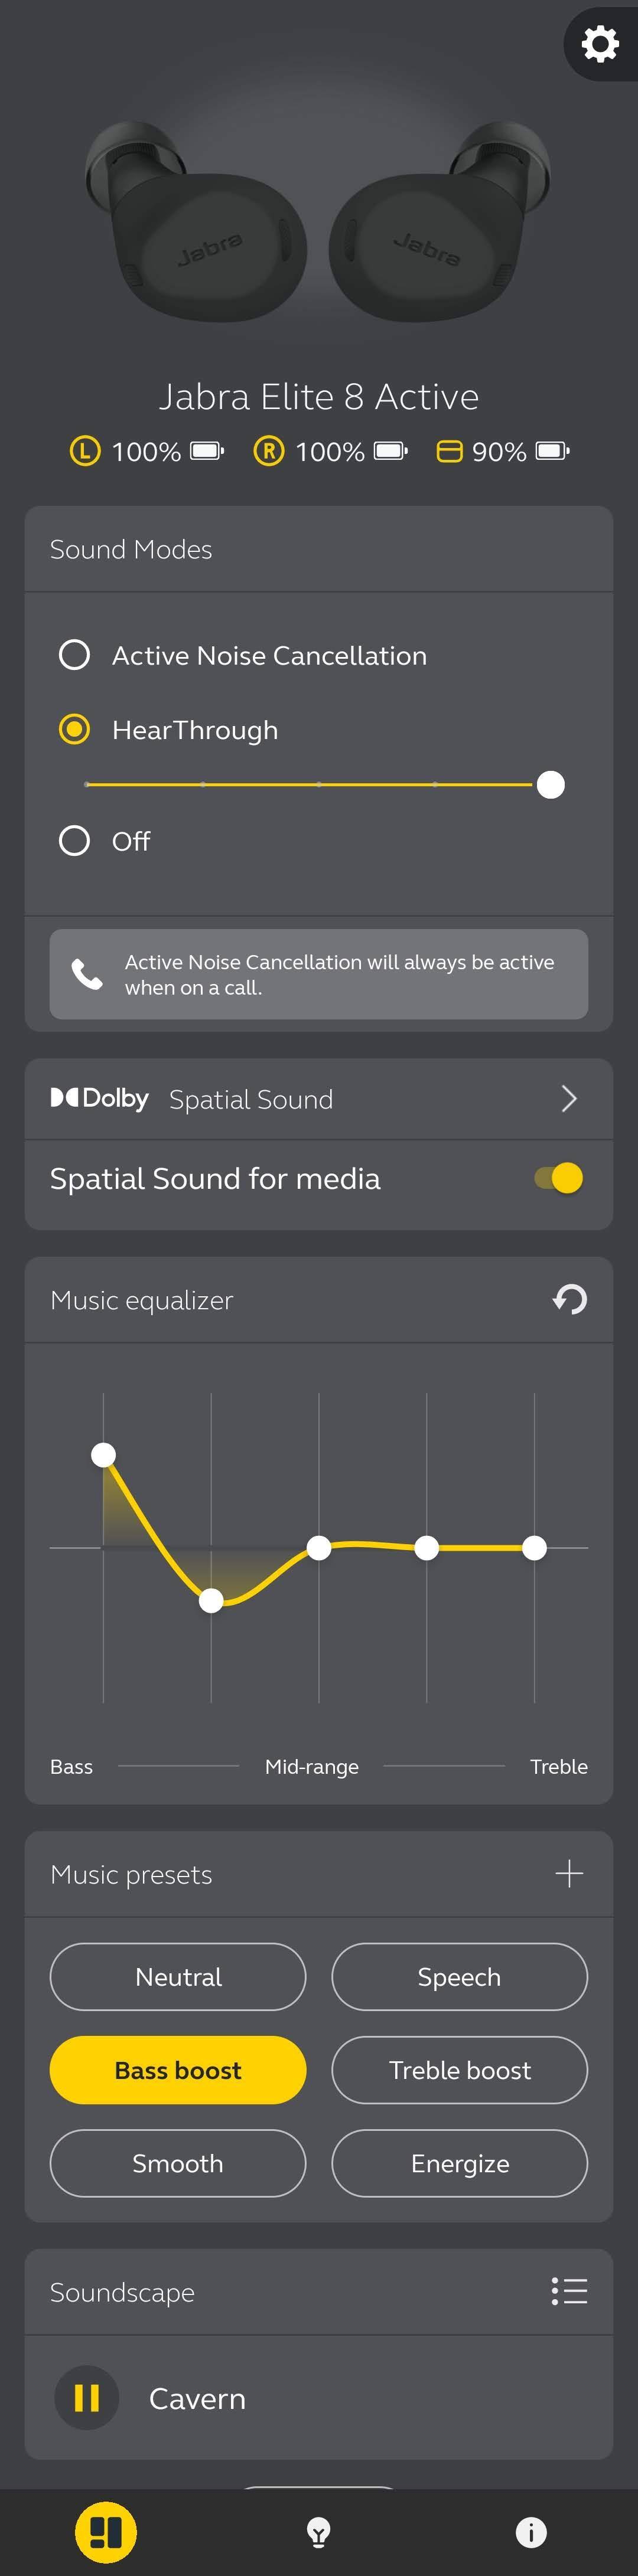Open the info tab
Viewport: 638px width, 2576px height.
coord(531,2532)
